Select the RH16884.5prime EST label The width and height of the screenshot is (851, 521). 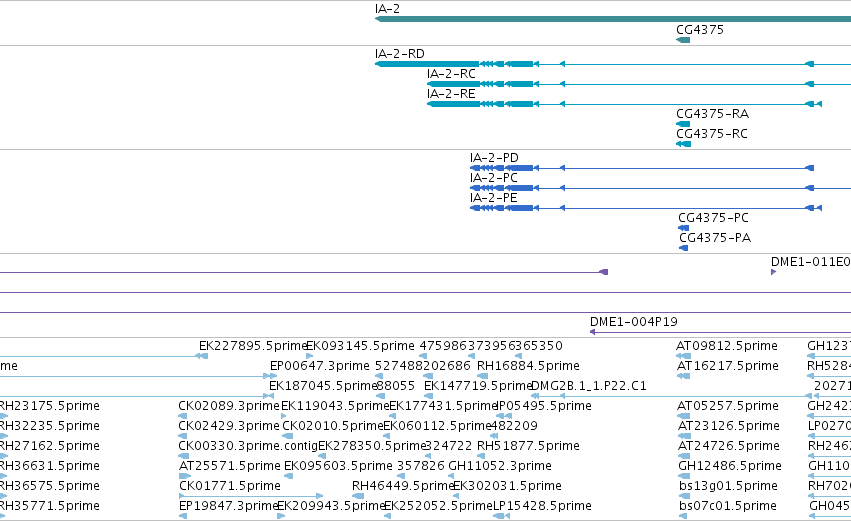[x=528, y=366]
